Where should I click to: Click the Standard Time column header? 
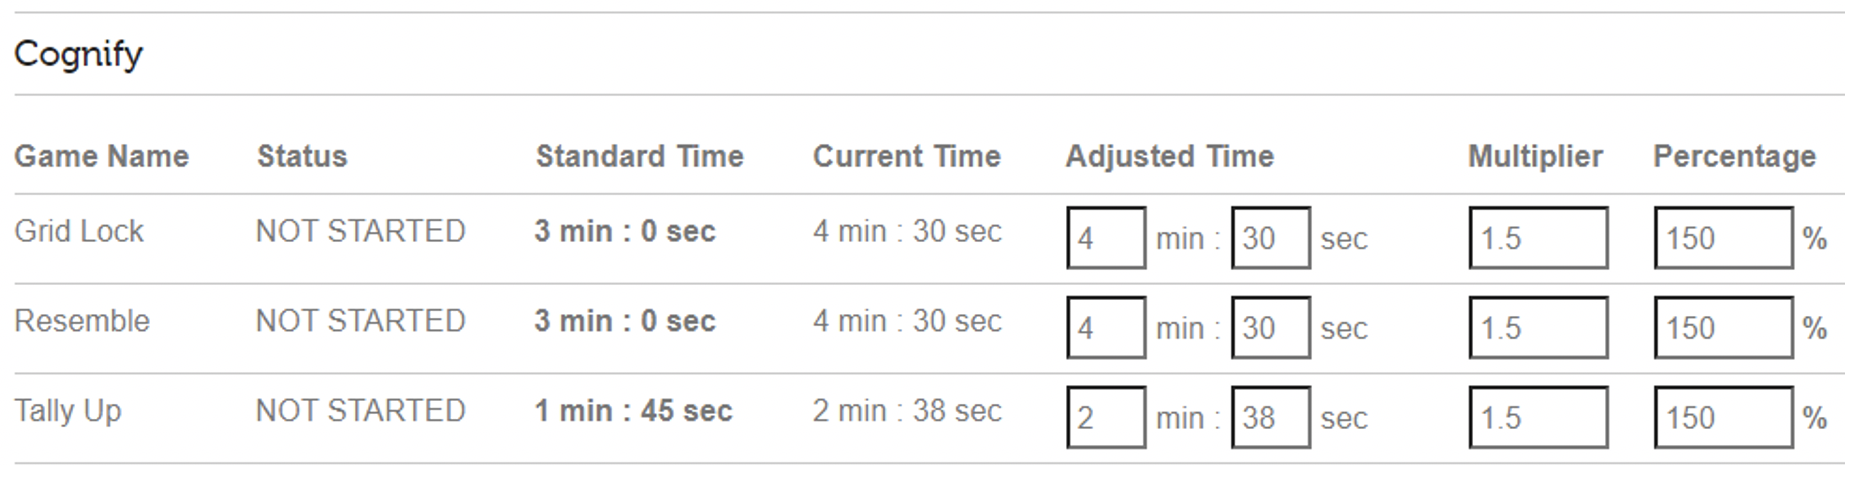point(640,156)
